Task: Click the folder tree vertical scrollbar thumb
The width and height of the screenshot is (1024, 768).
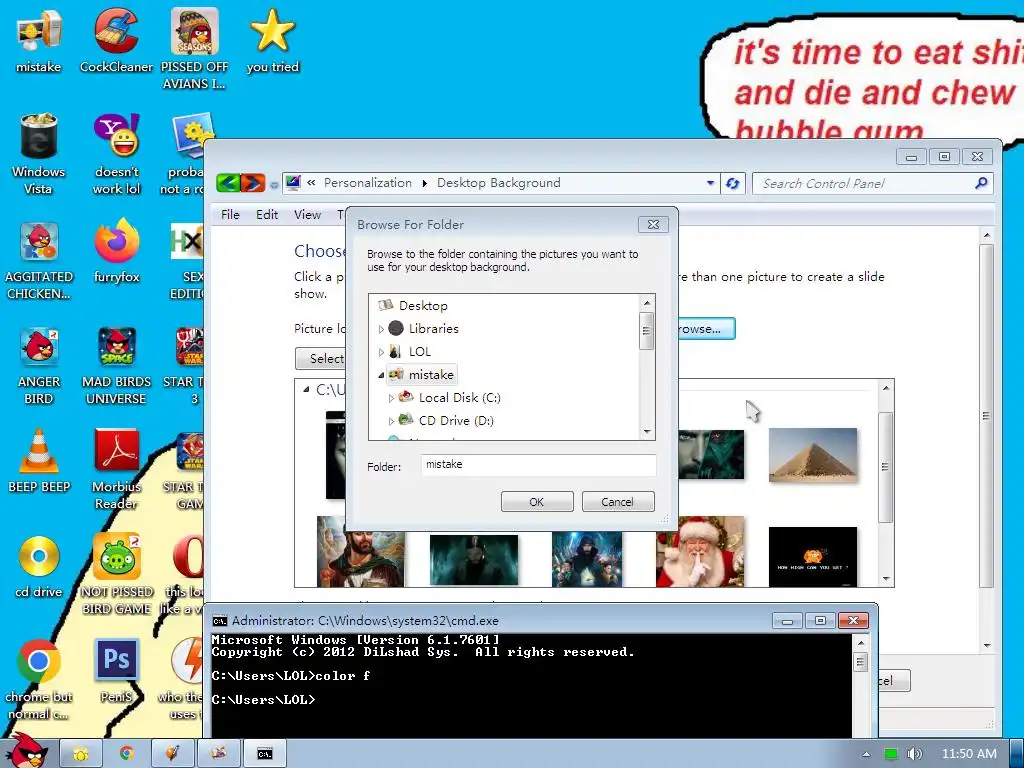Action: (x=647, y=331)
